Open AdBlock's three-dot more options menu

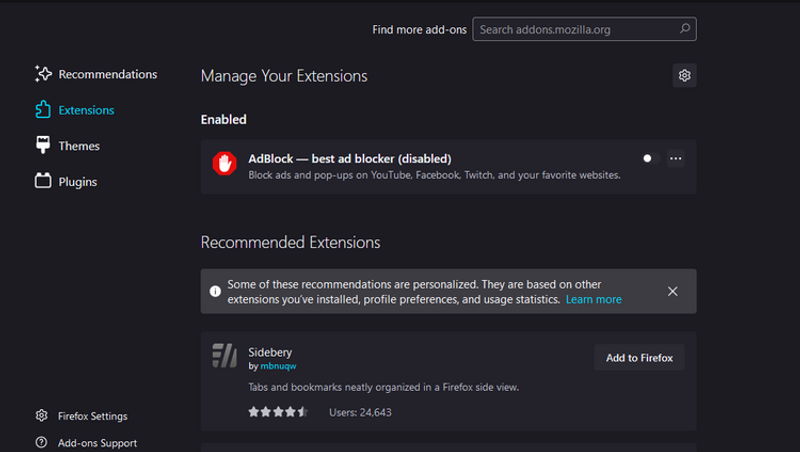click(675, 158)
